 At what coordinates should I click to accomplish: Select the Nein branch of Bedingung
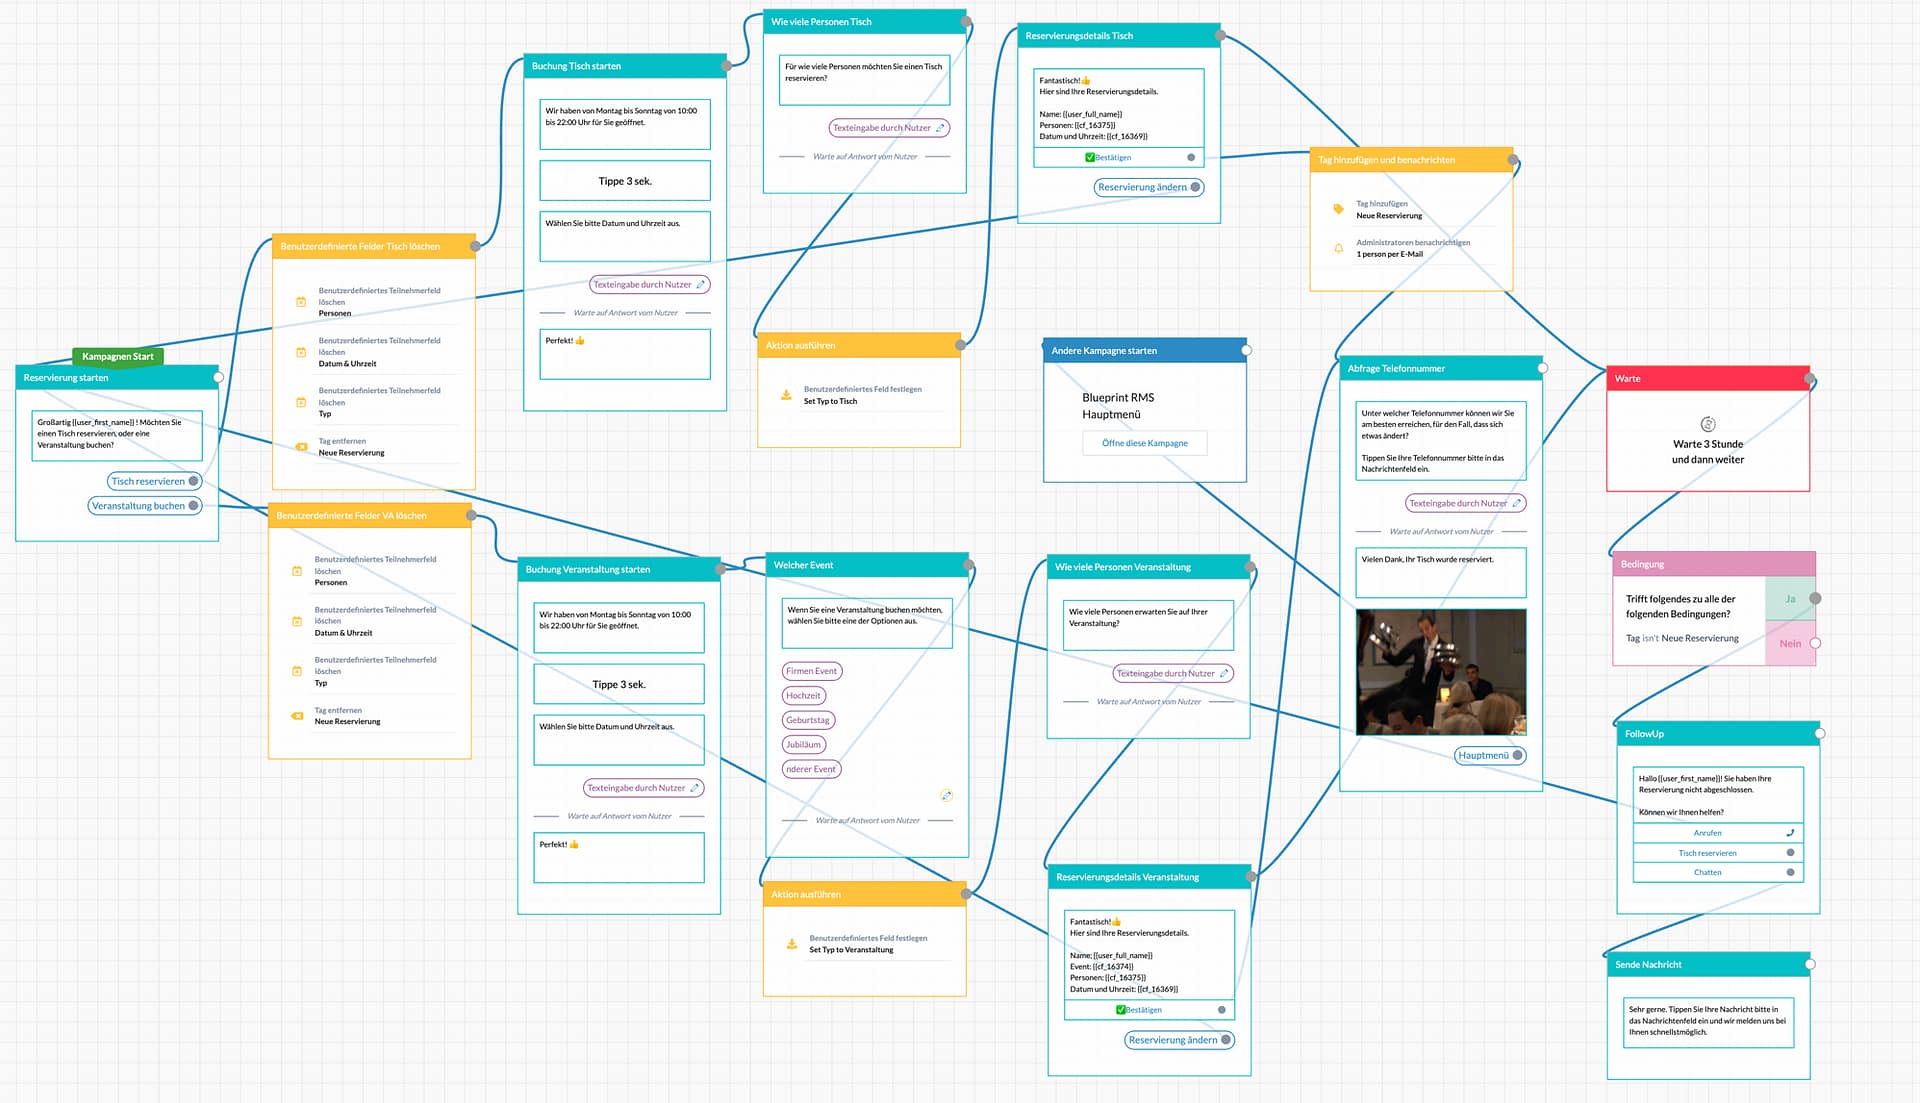[1789, 644]
